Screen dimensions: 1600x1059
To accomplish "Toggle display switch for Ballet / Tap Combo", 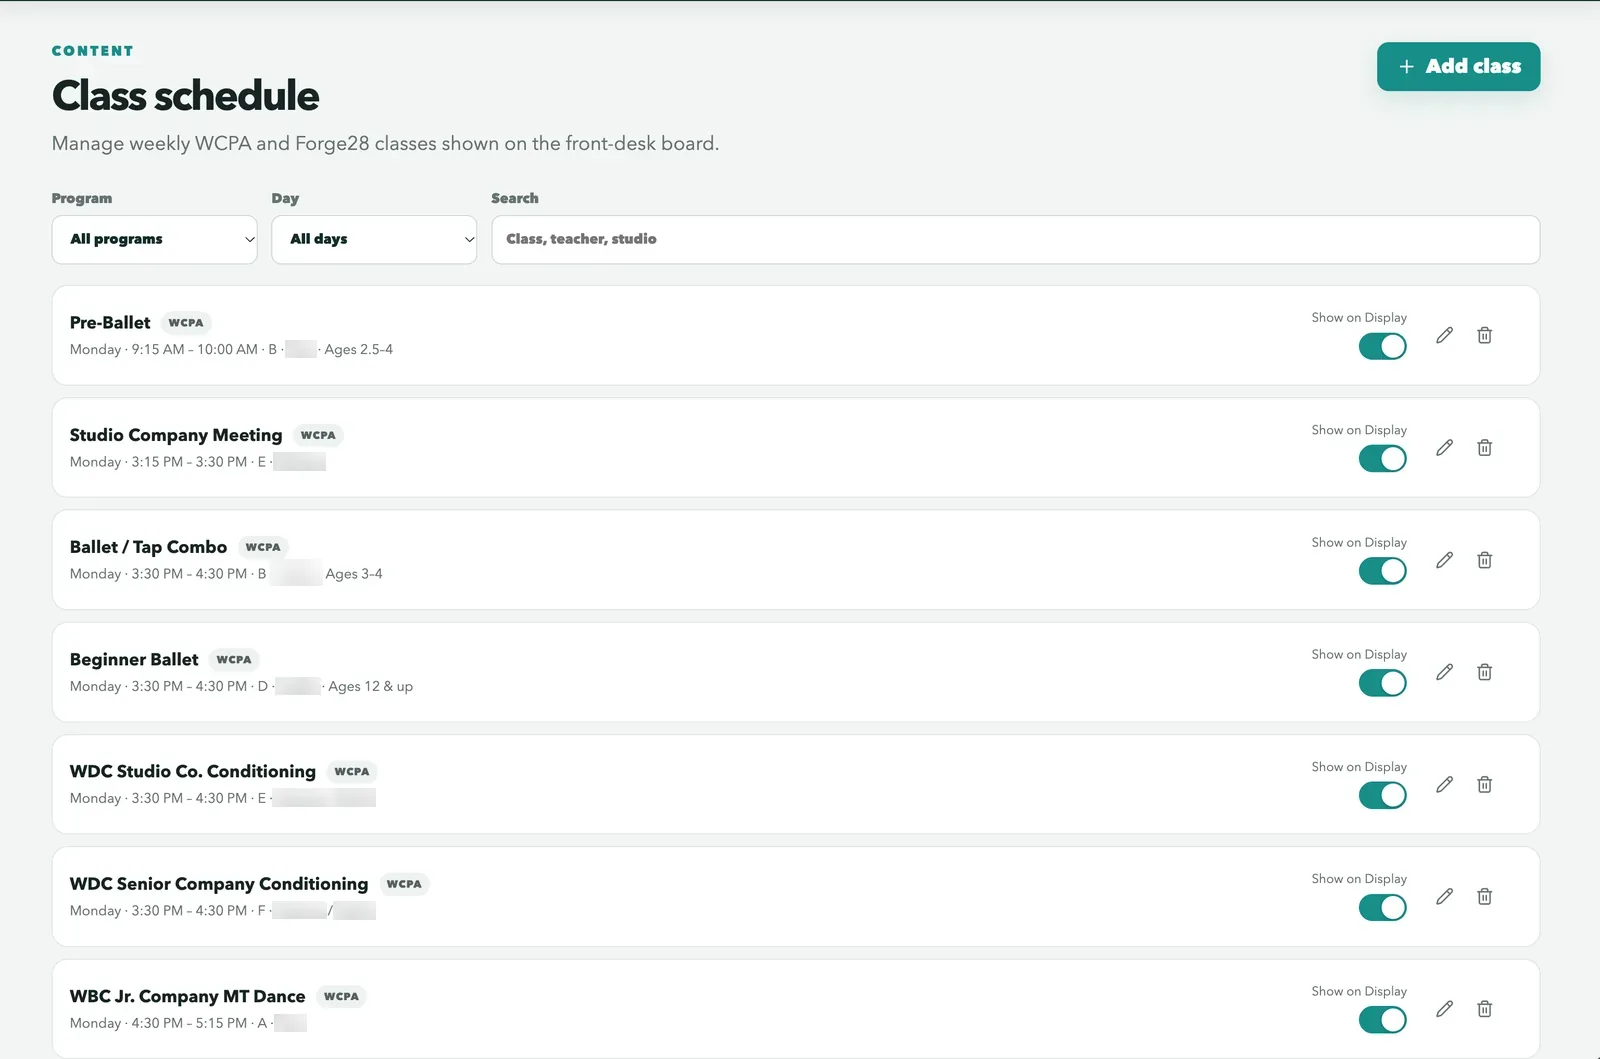I will (1382, 571).
